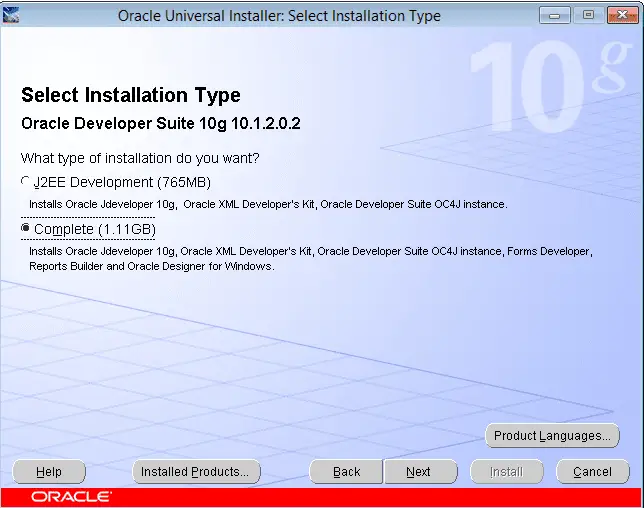The width and height of the screenshot is (644, 508).
Task: Proceed with the Next button
Action: pos(420,472)
